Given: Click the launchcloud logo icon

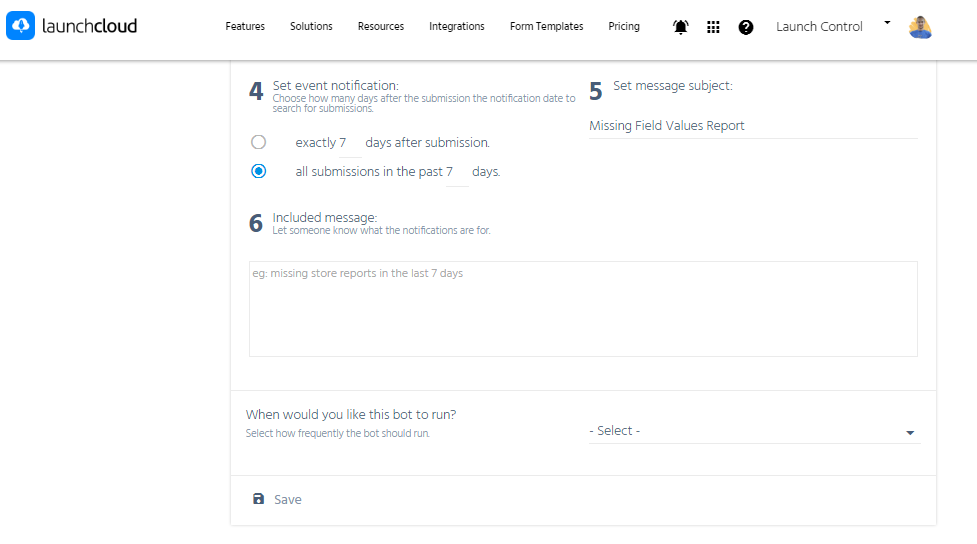Looking at the screenshot, I should pos(20,26).
